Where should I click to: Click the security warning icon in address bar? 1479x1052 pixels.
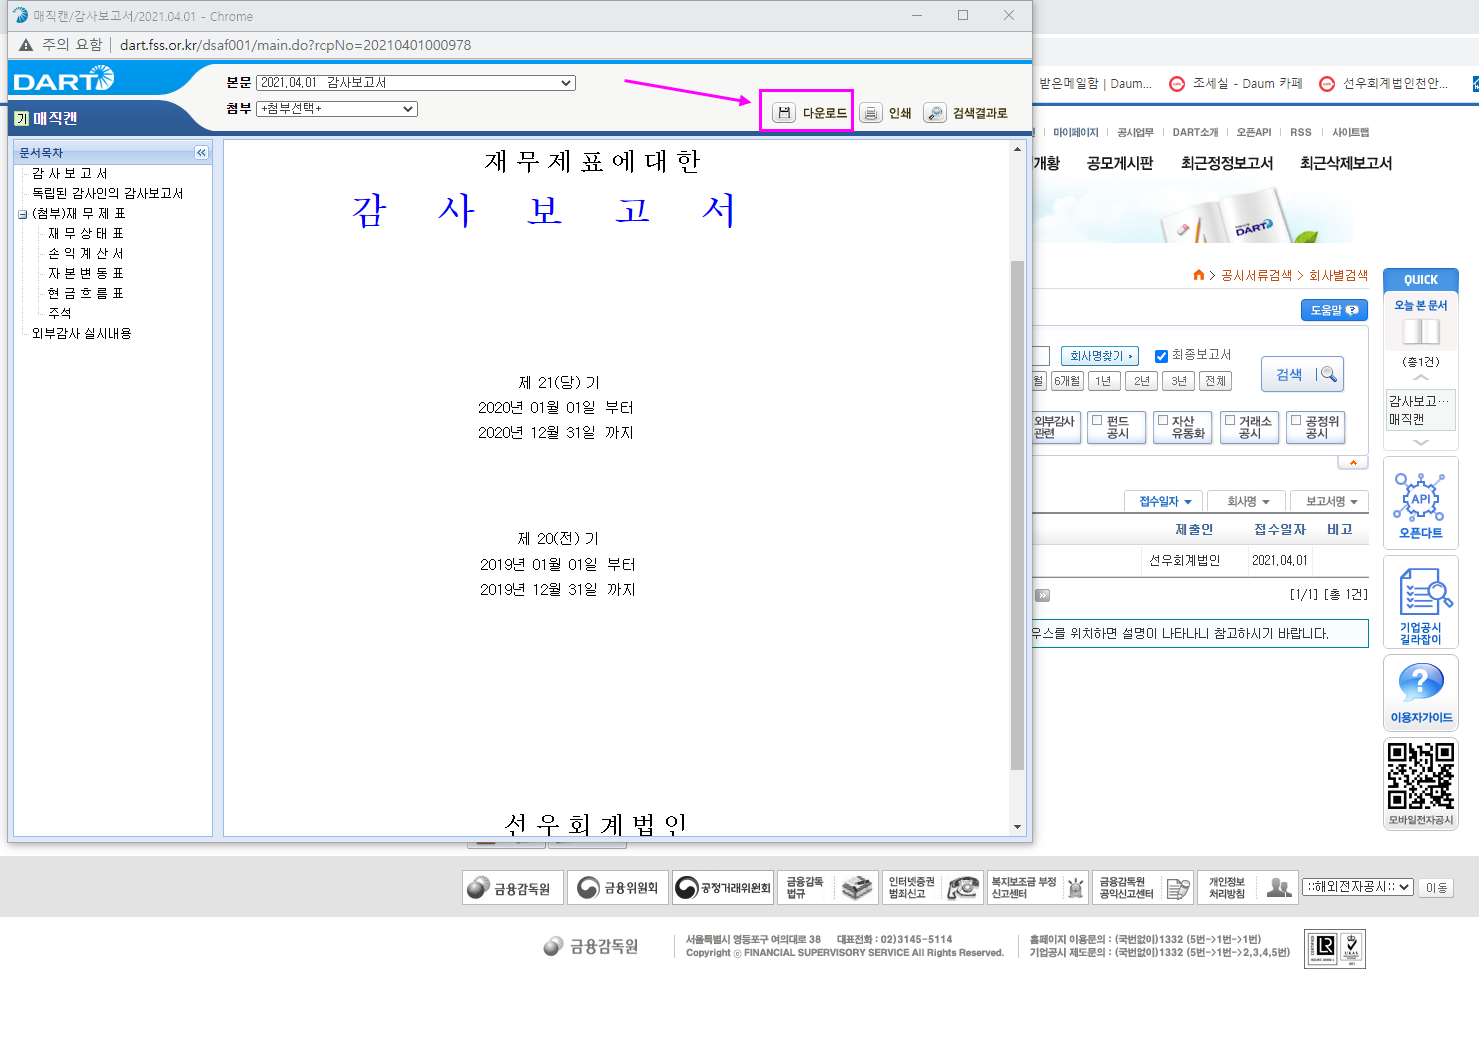[26, 45]
